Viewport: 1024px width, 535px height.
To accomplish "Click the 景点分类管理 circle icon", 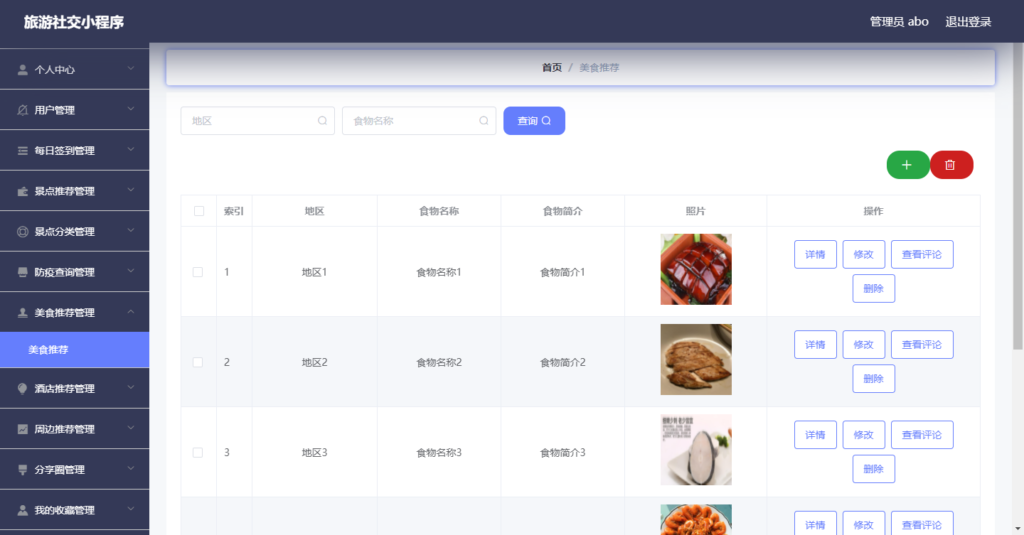I will [x=23, y=232].
